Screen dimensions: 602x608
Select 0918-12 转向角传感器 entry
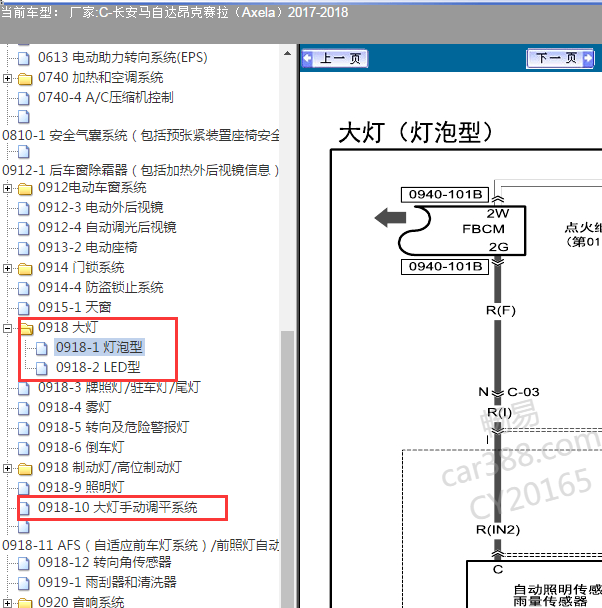(105, 562)
